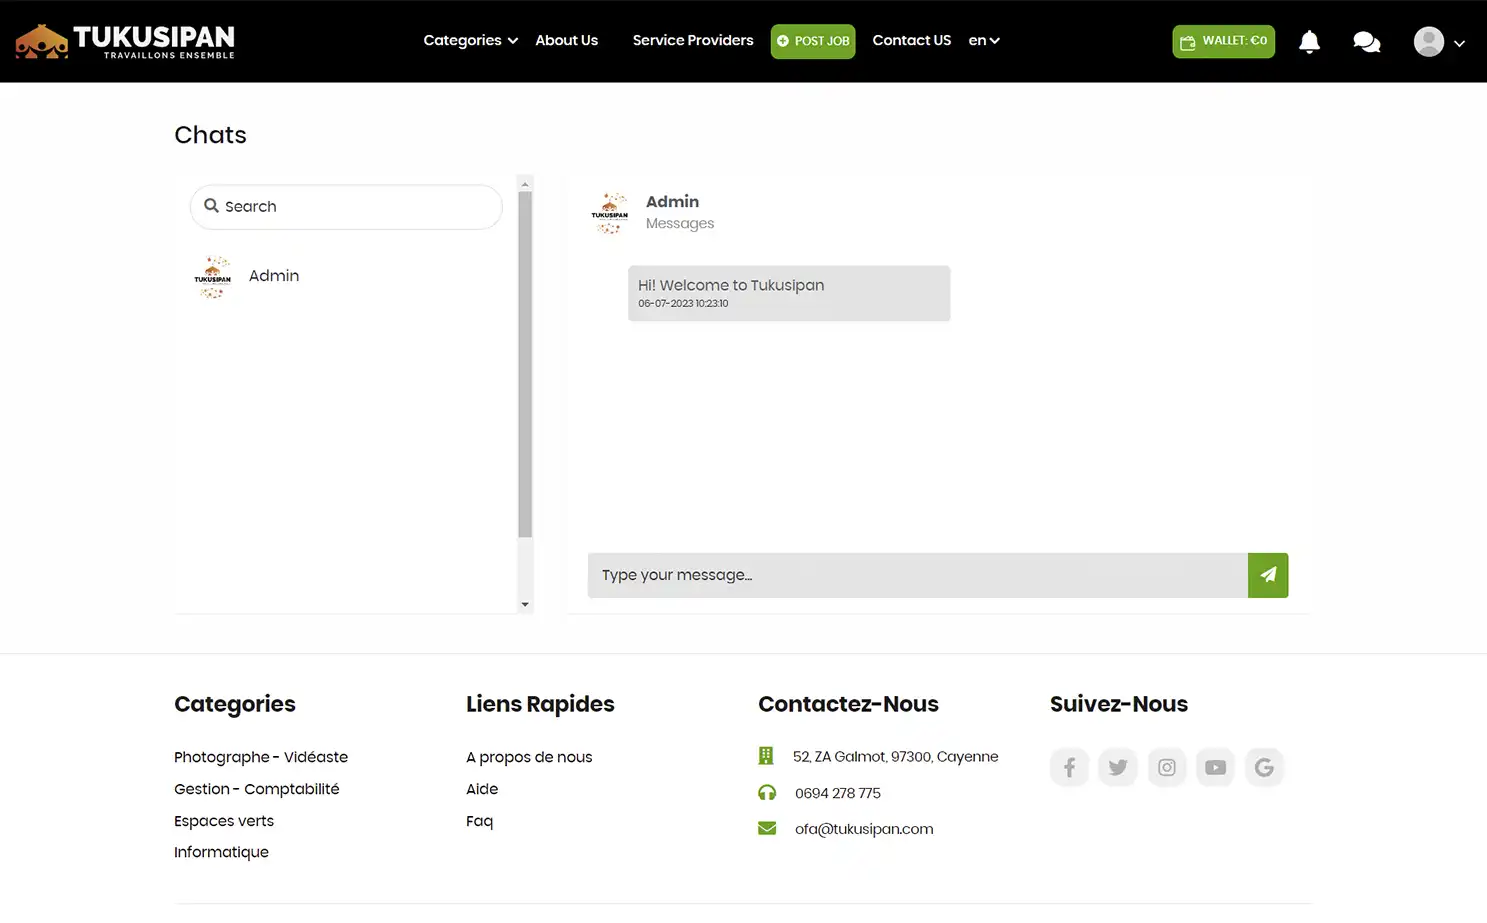Click the POST JOB button
This screenshot has width=1487, height=923.
[812, 41]
